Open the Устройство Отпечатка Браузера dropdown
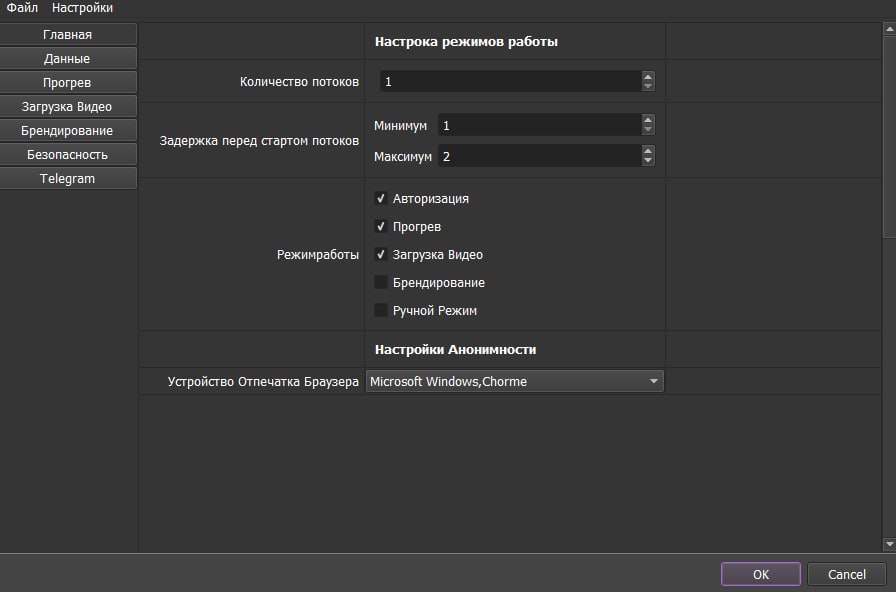Screen dimensions: 896x592 [x=514, y=381]
